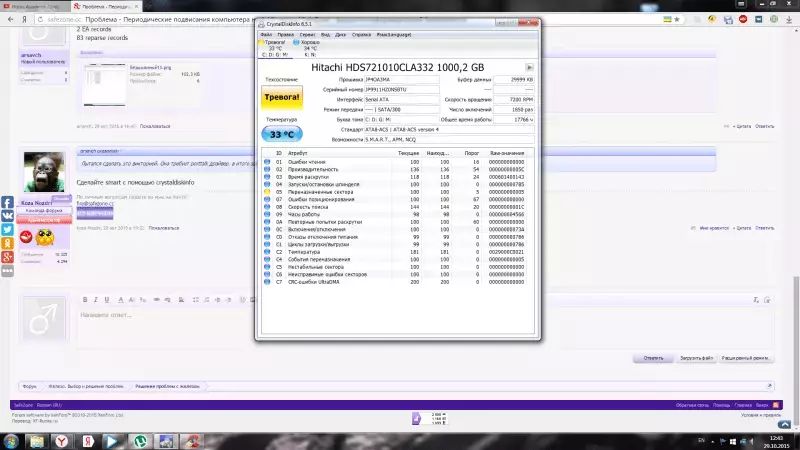Open arsavch user profile link
The width and height of the screenshot is (800, 450).
pos(31,55)
